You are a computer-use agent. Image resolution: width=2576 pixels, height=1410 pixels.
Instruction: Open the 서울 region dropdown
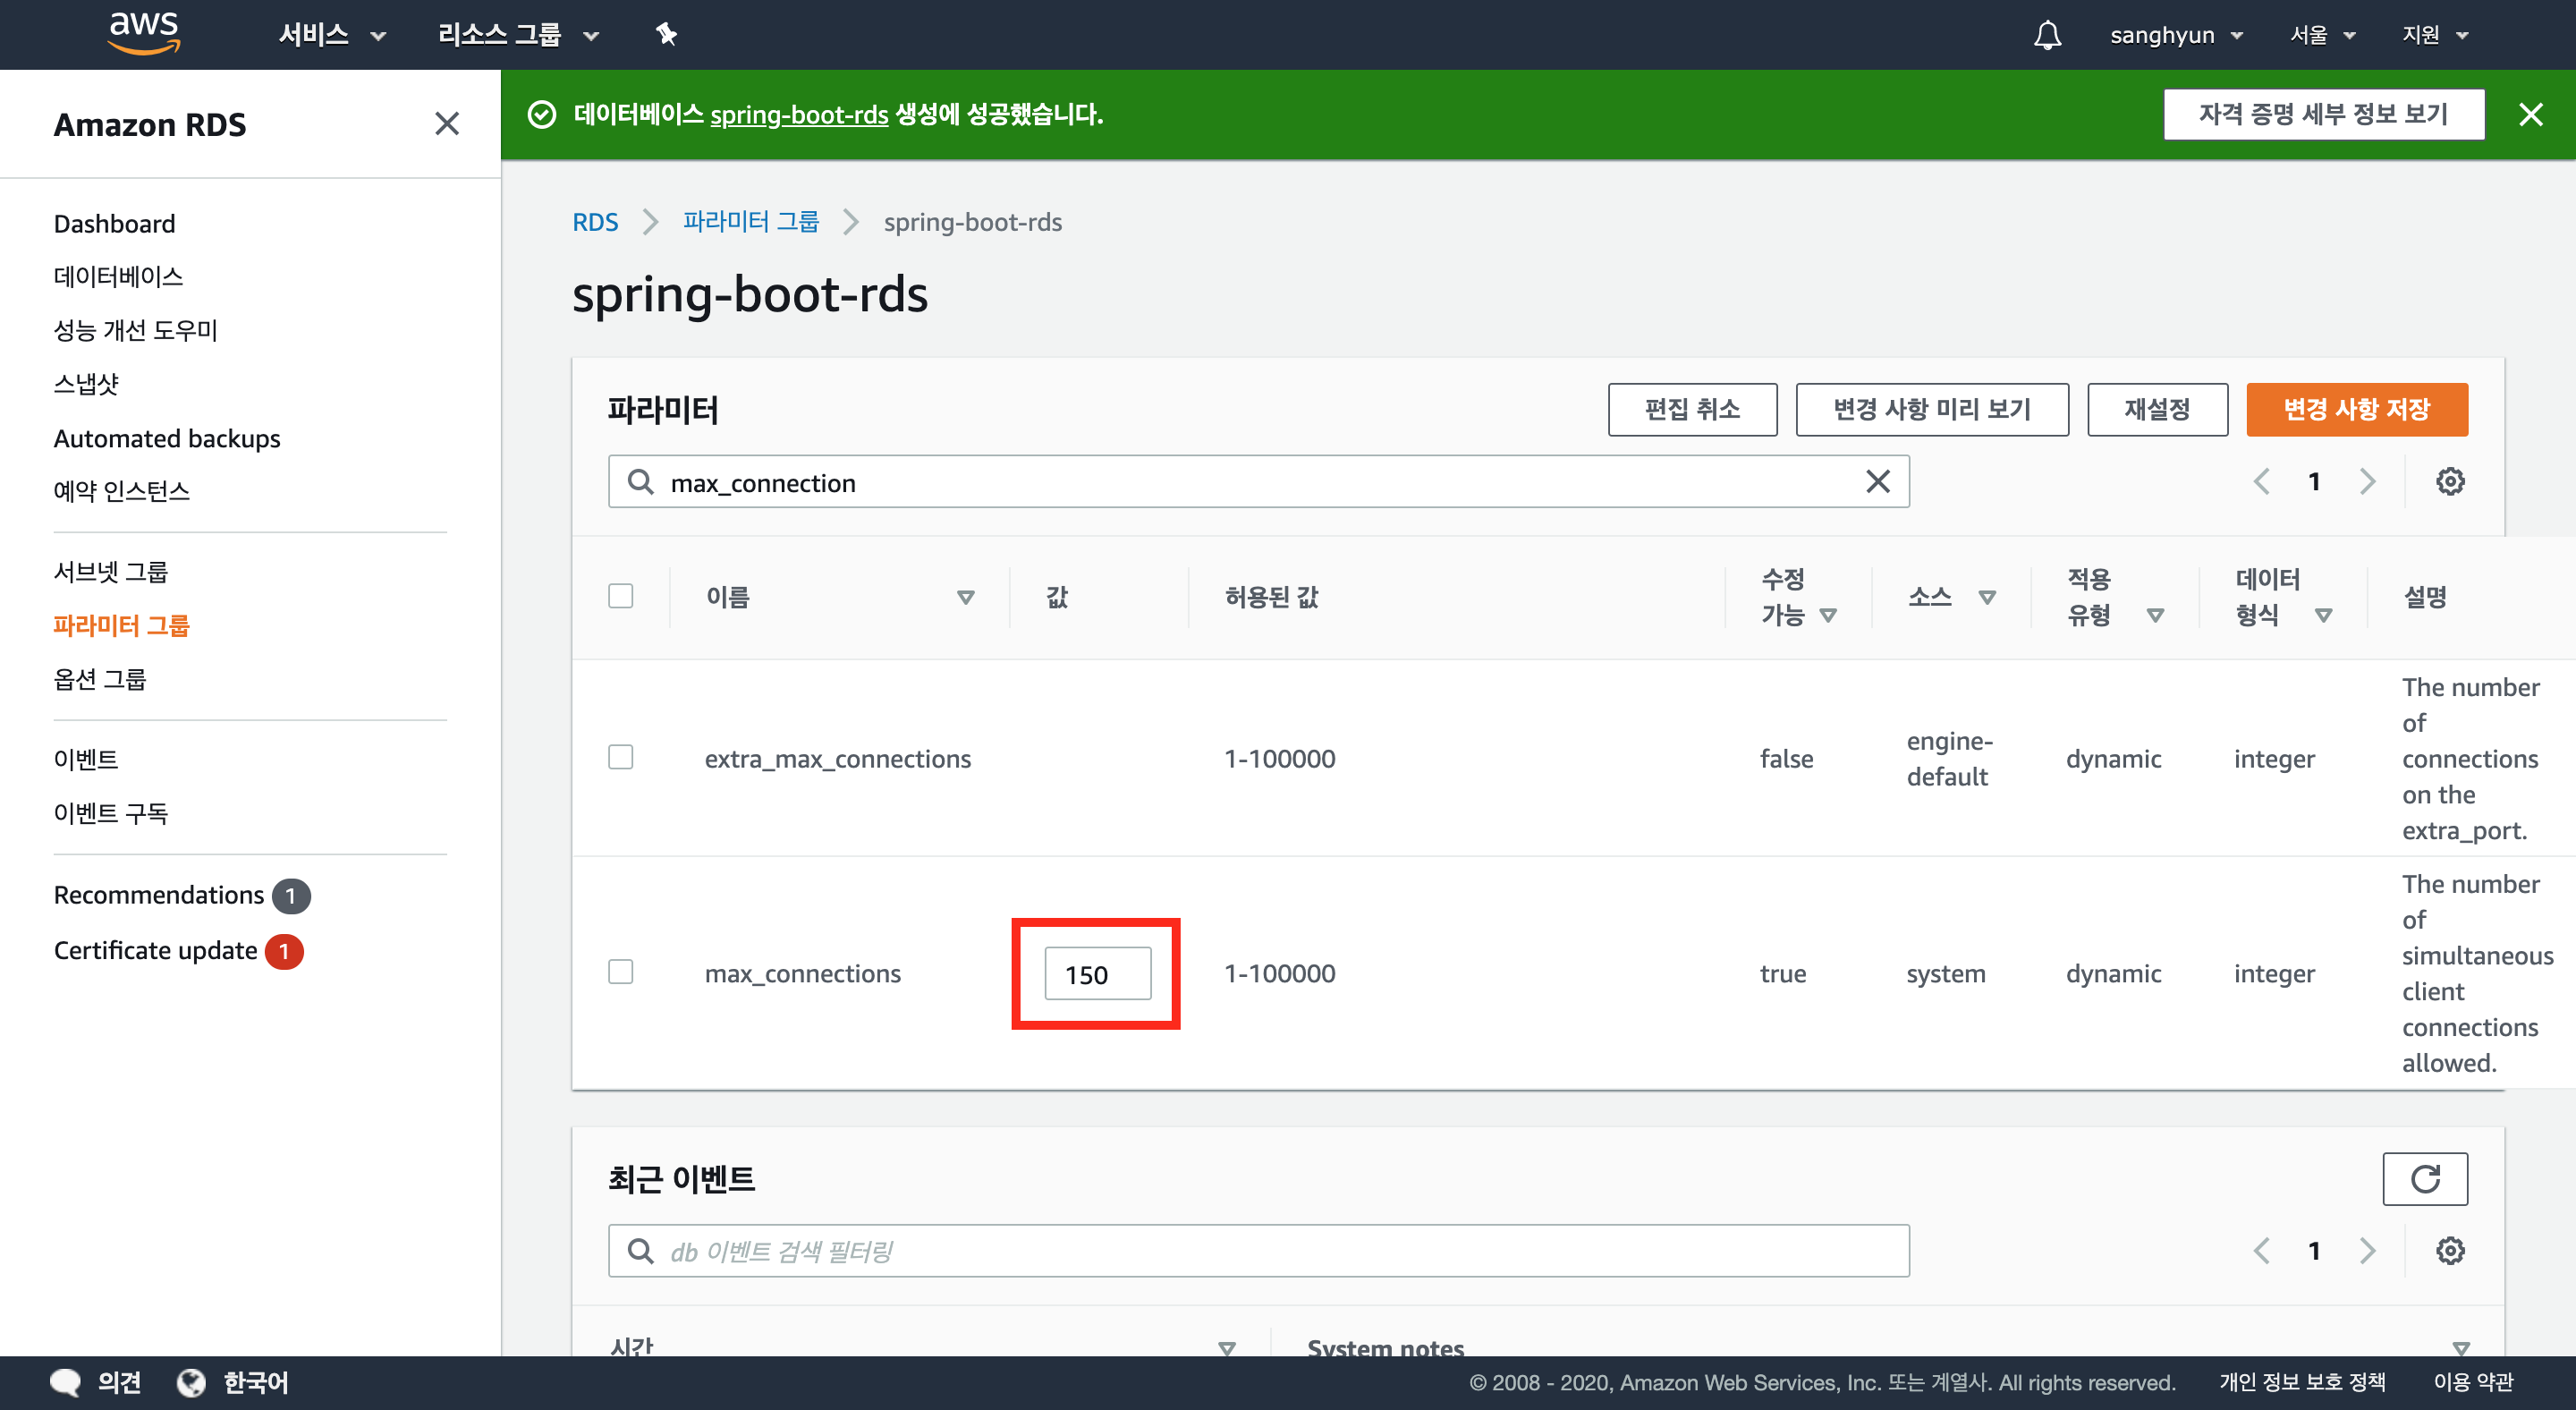tap(2322, 35)
